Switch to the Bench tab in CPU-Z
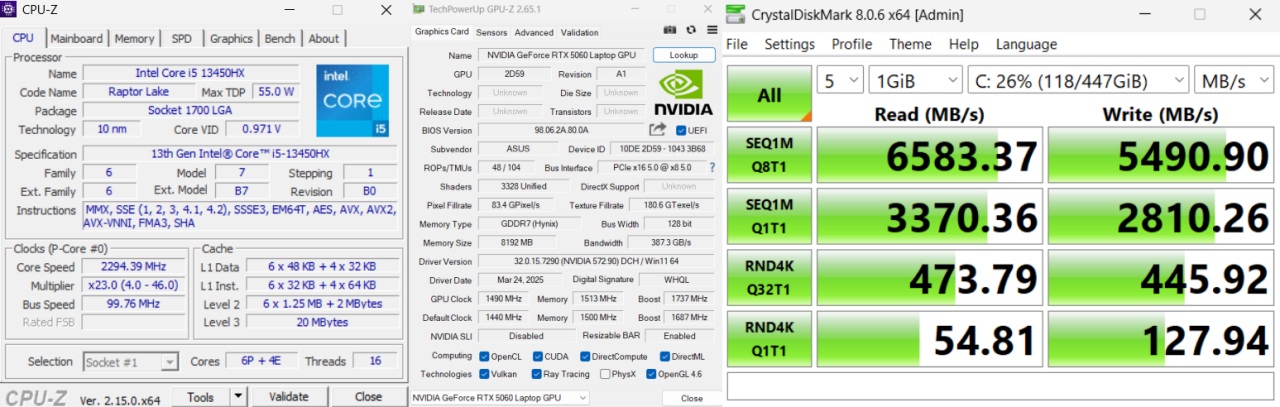 [x=280, y=38]
